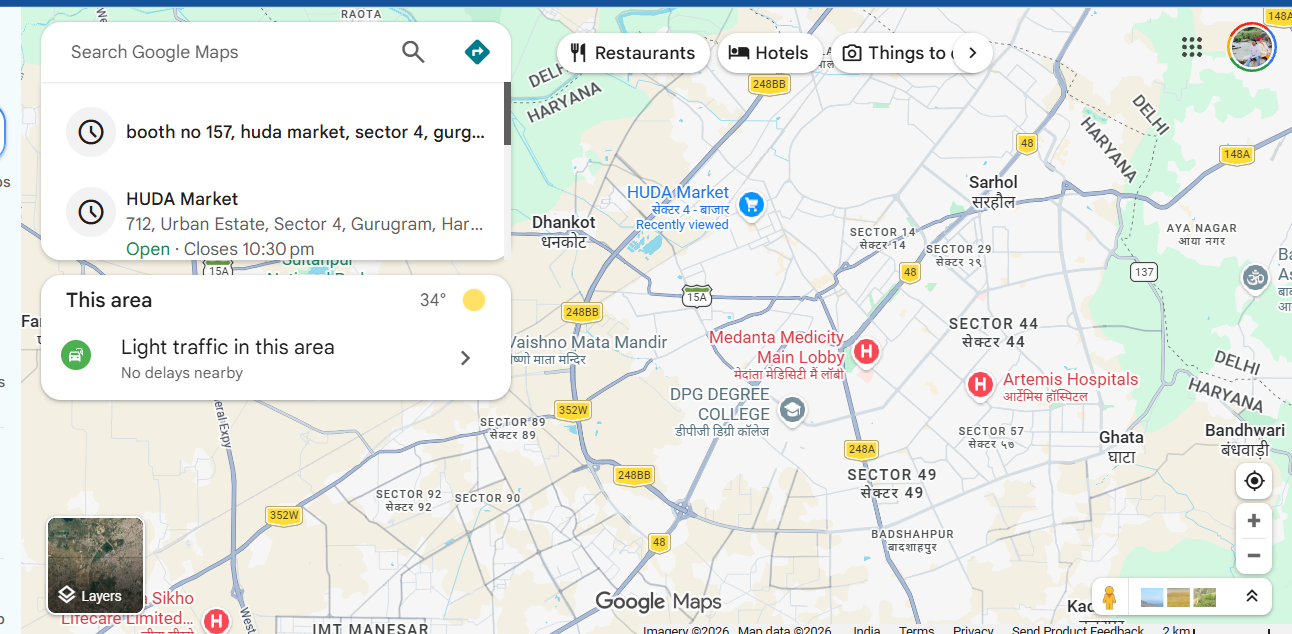Open the Terms link in footer

tap(916, 629)
